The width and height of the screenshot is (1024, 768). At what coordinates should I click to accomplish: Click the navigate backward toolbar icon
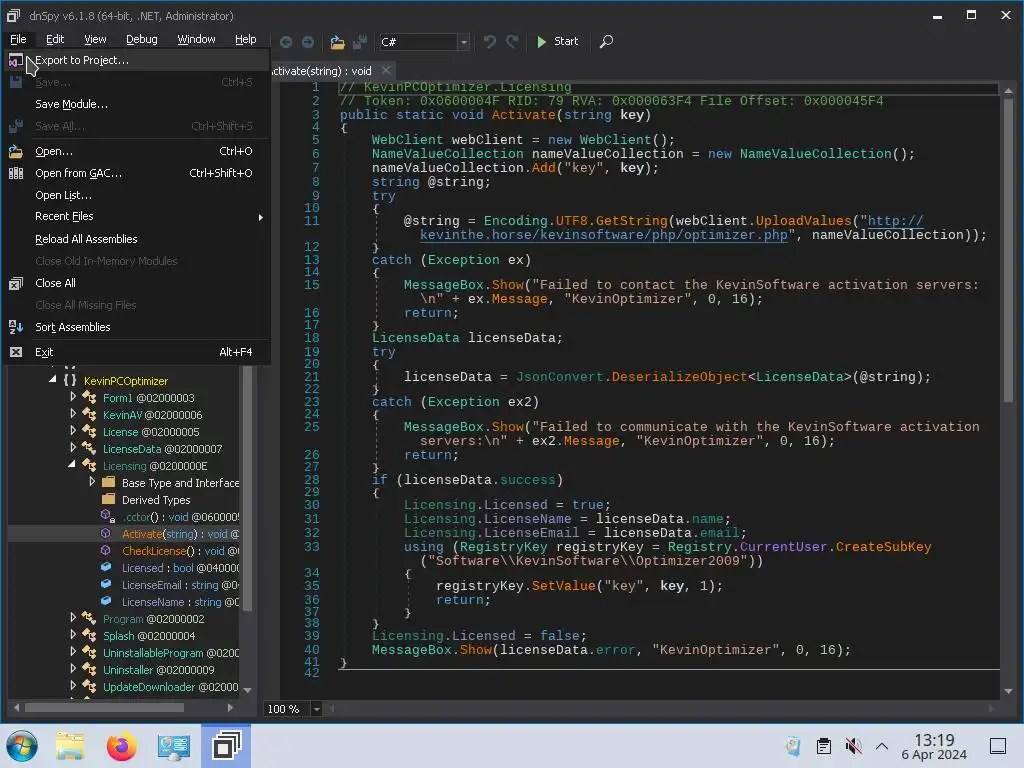coord(286,42)
